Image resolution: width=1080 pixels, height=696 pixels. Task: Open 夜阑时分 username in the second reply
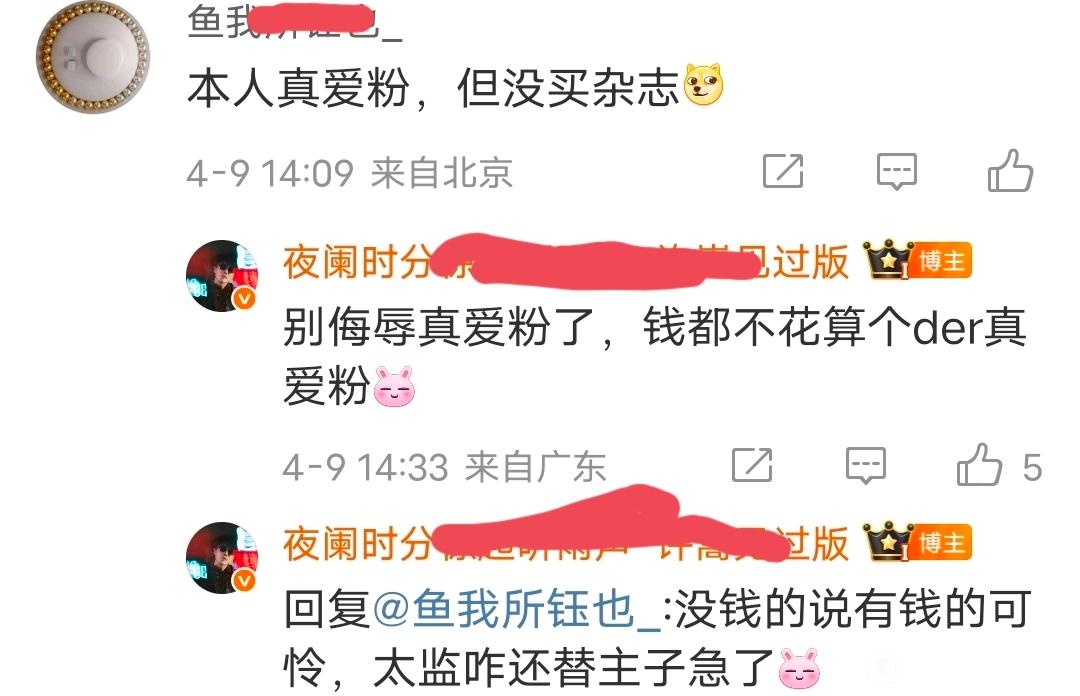357,544
